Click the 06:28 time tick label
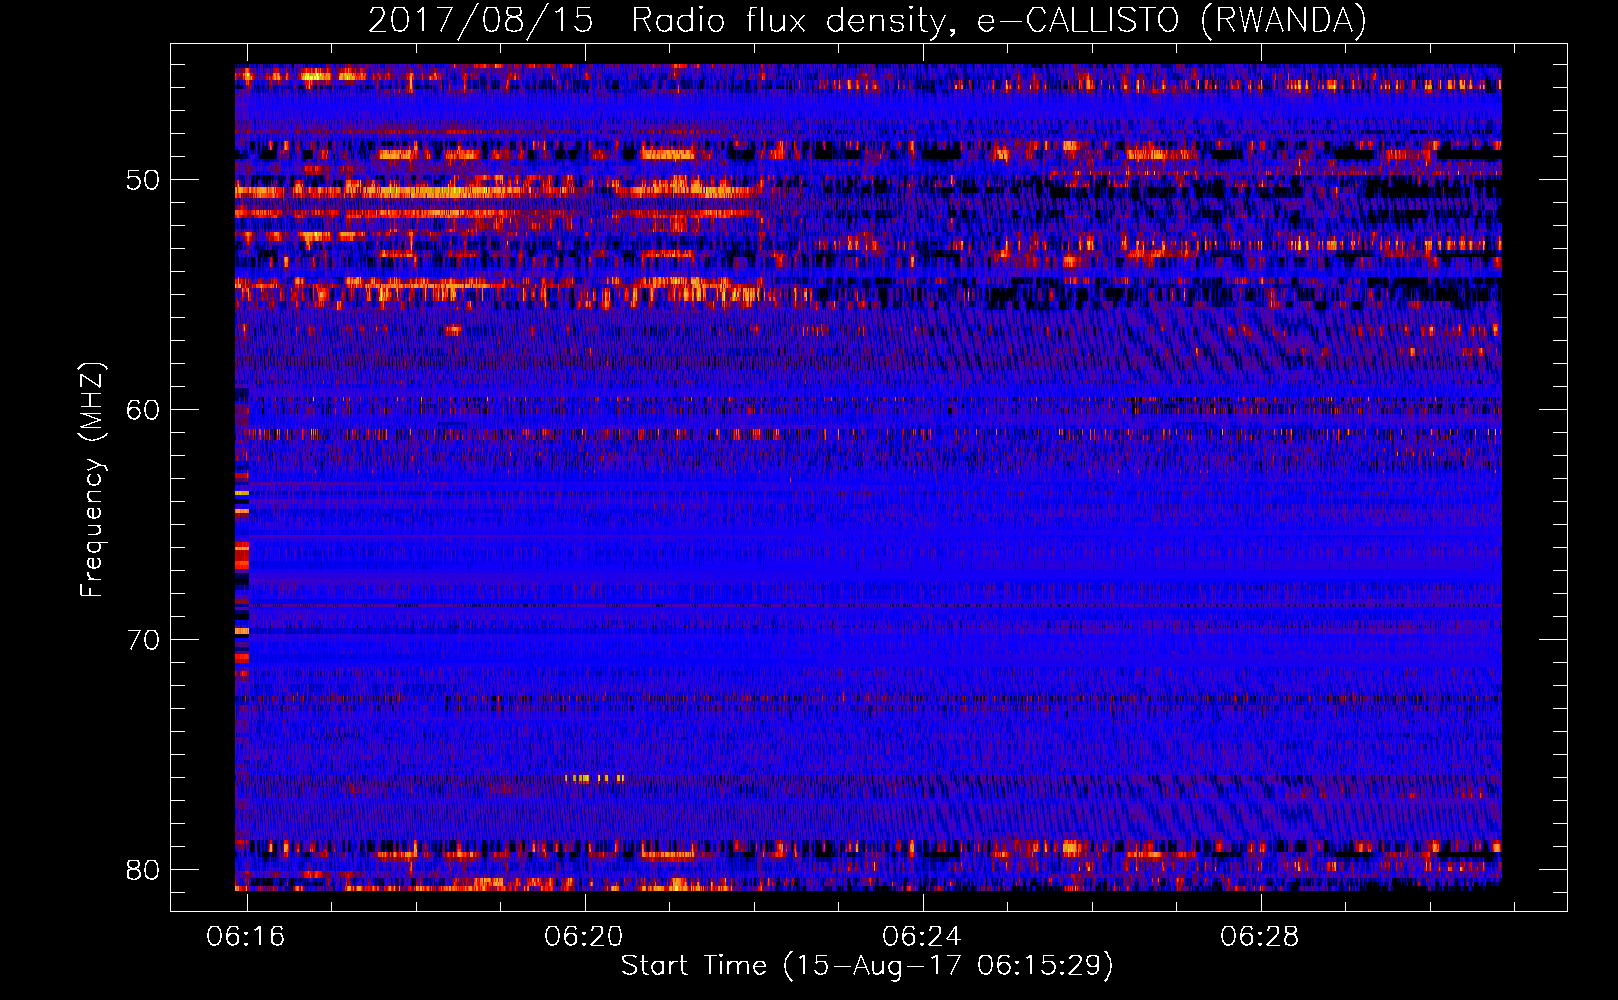This screenshot has height=1000, width=1618. [1260, 937]
